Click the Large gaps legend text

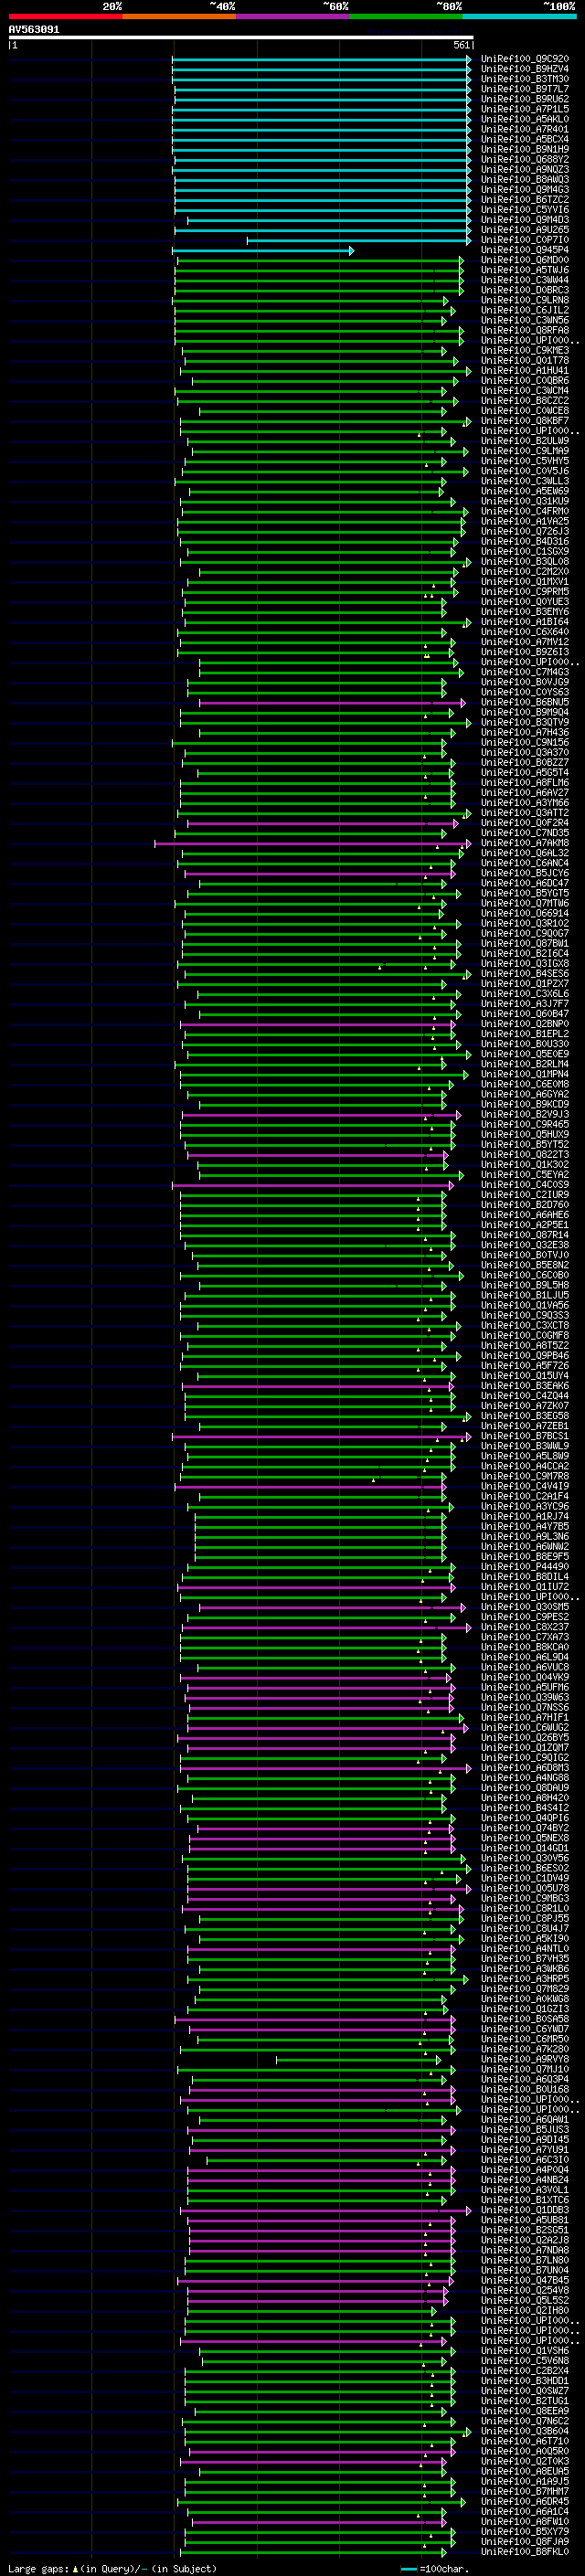pos(112,2568)
